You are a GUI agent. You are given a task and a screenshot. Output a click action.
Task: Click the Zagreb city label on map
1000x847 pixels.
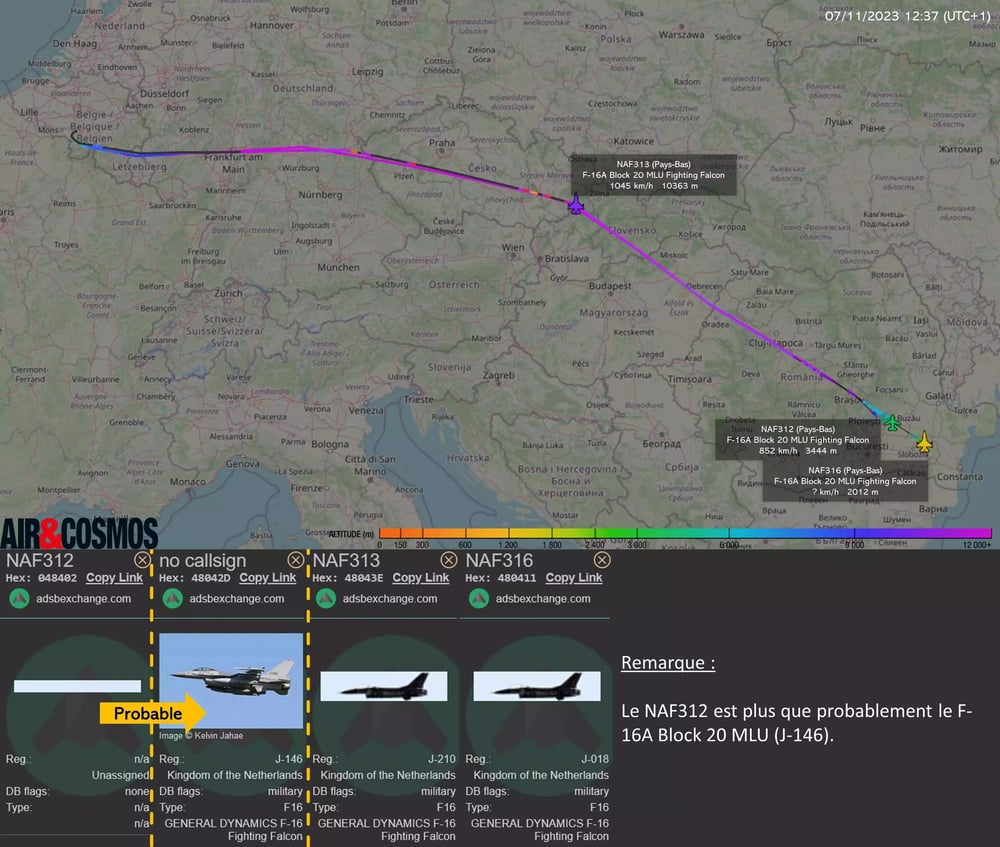pos(499,376)
